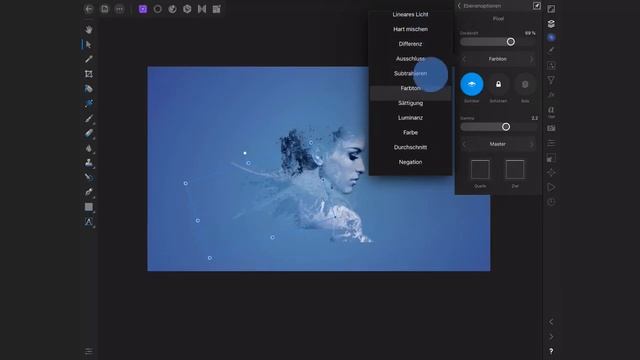Screen dimensions: 640x360
Task: Open the Tone Mapping persona icon
Action: (202, 9)
